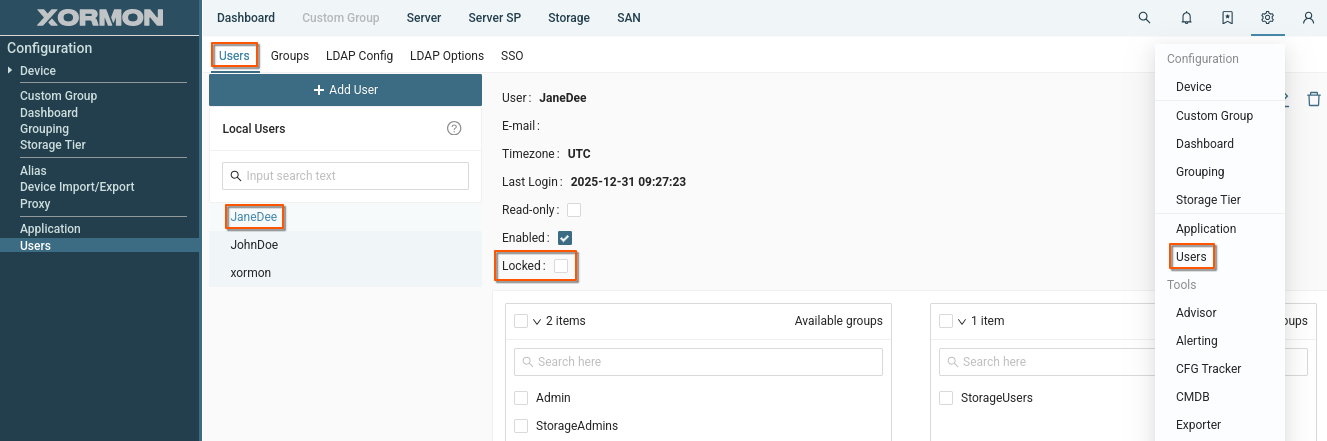Open the '1 item' selection dropdown chevron
The height and width of the screenshot is (441, 1327).
pyautogui.click(x=962, y=321)
